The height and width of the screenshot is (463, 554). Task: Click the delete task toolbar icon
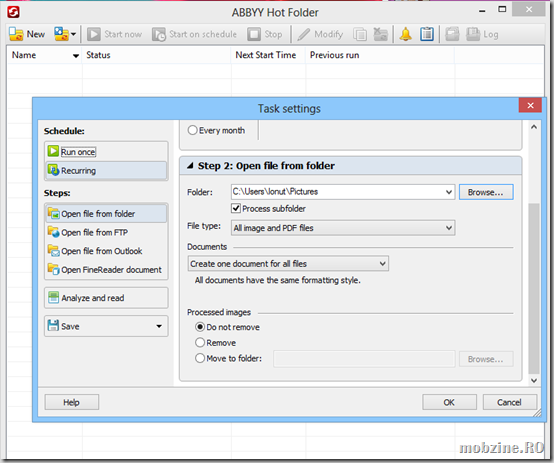[381, 34]
